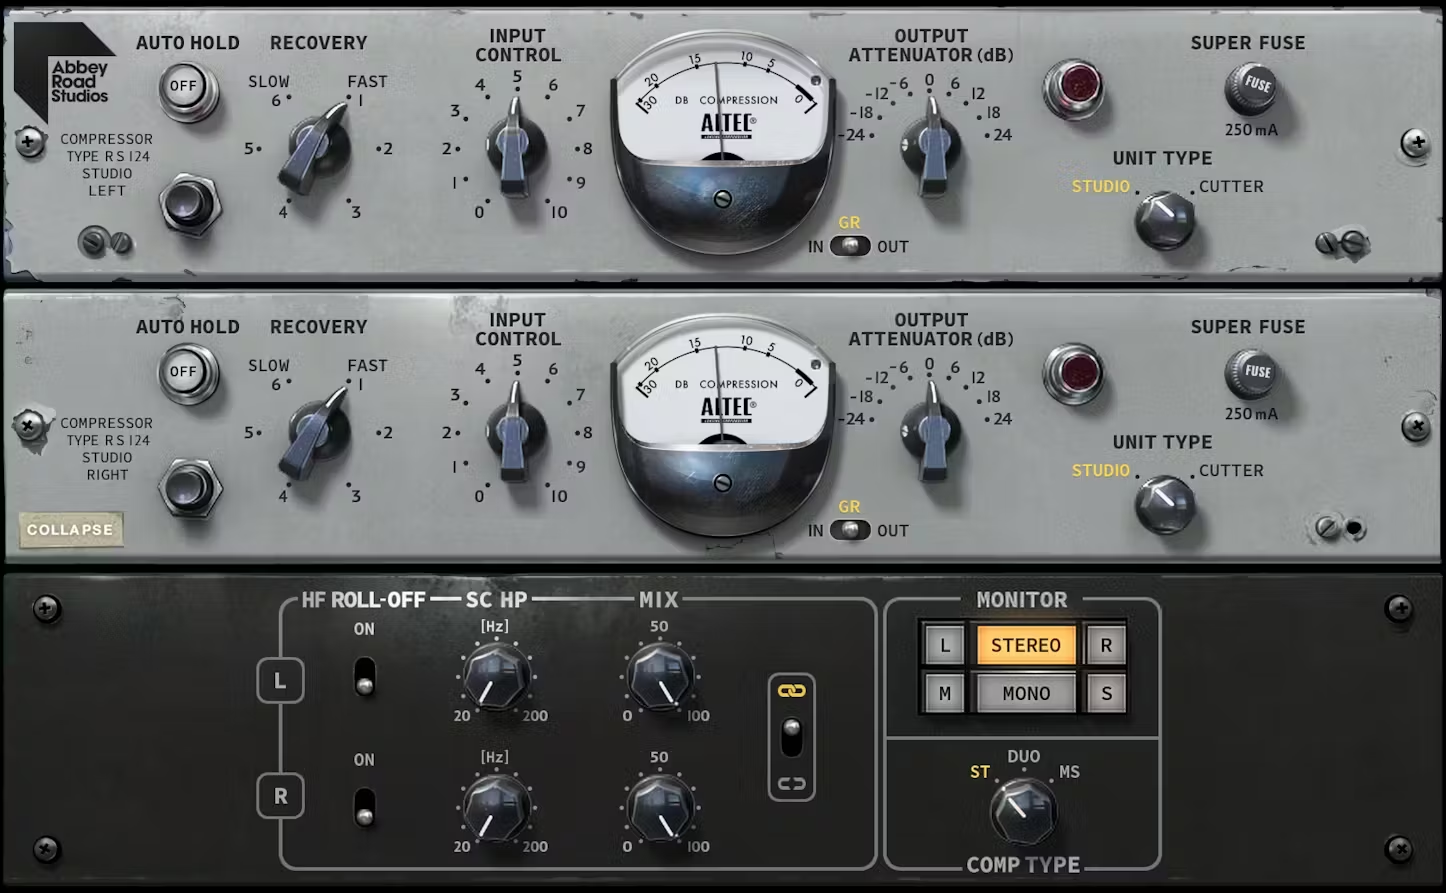Toggle HF Roll-Off switch for L channel
This screenshot has width=1446, height=893.
365,676
